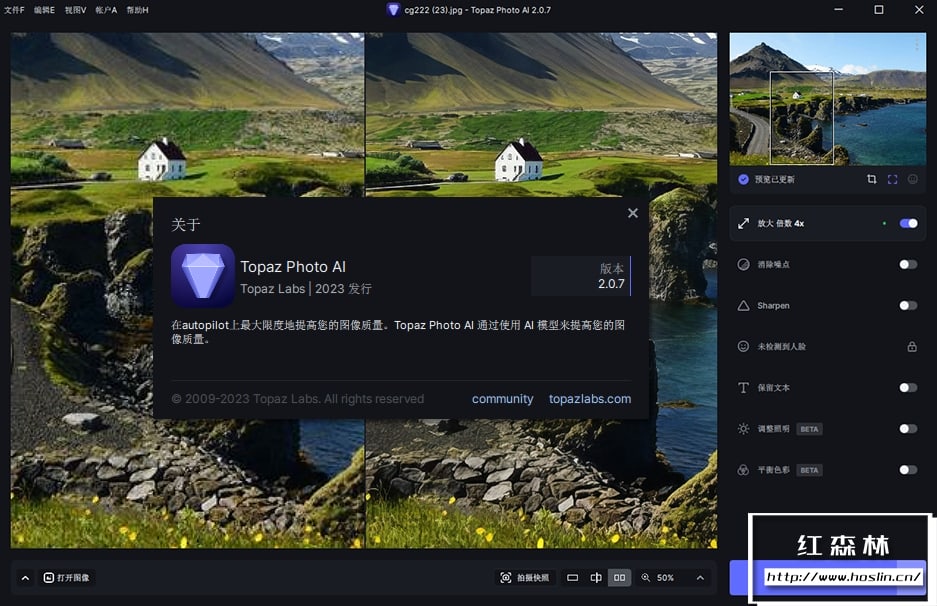Click the crop icon under preview thumbnail
The width and height of the screenshot is (937, 606).
[871, 179]
